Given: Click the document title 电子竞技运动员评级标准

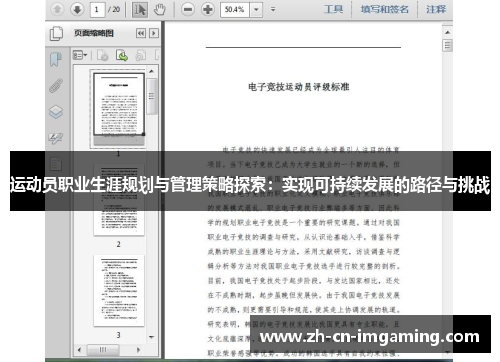Looking at the screenshot, I should coord(299,87).
